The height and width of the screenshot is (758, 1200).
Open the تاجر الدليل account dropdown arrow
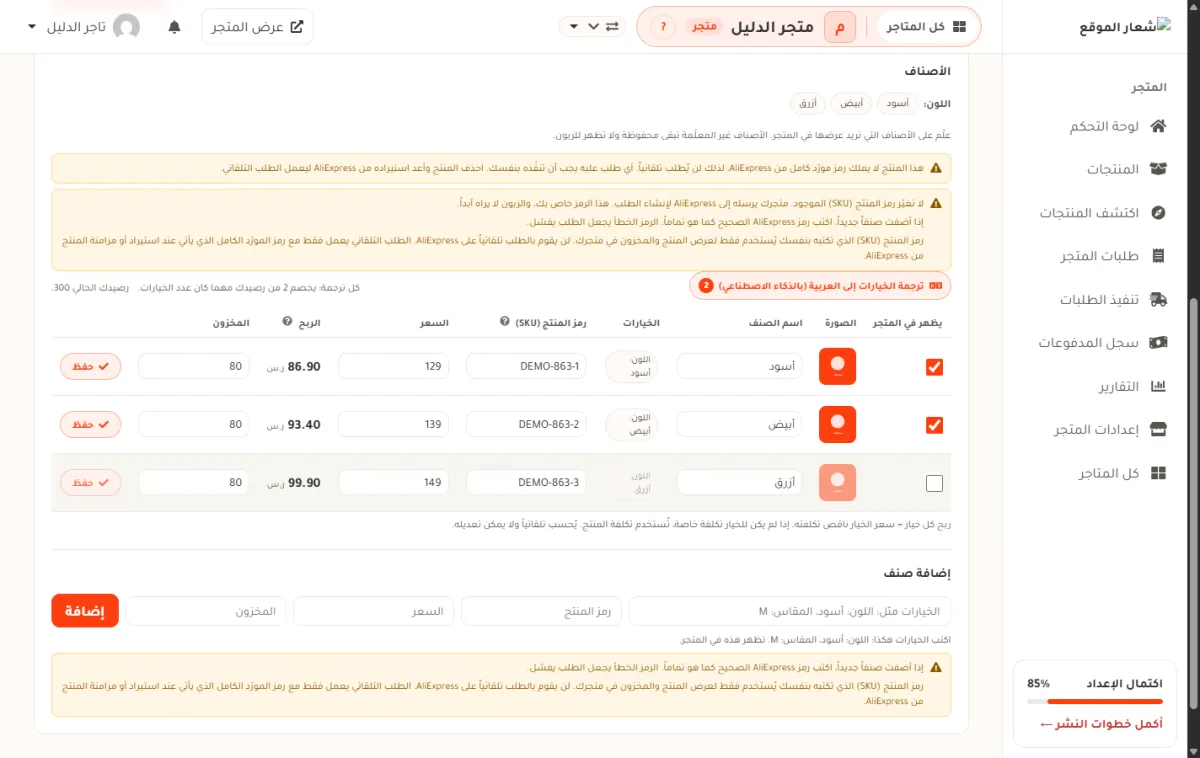click(x=32, y=27)
